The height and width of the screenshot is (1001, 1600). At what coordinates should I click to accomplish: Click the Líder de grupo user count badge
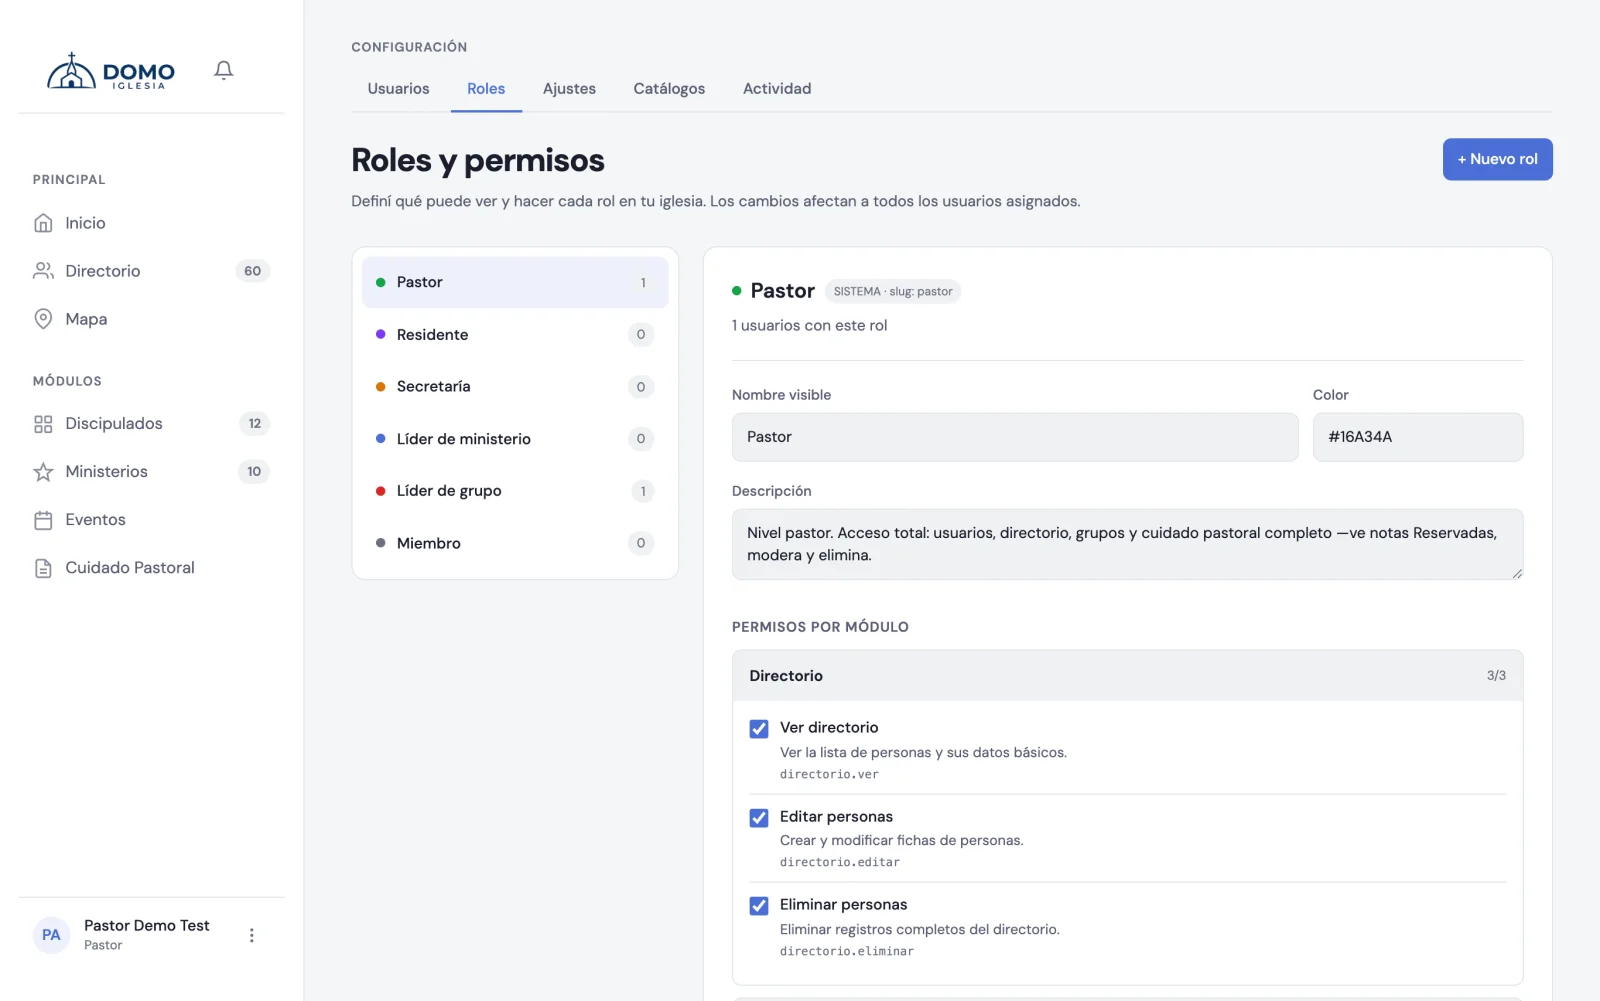(643, 491)
